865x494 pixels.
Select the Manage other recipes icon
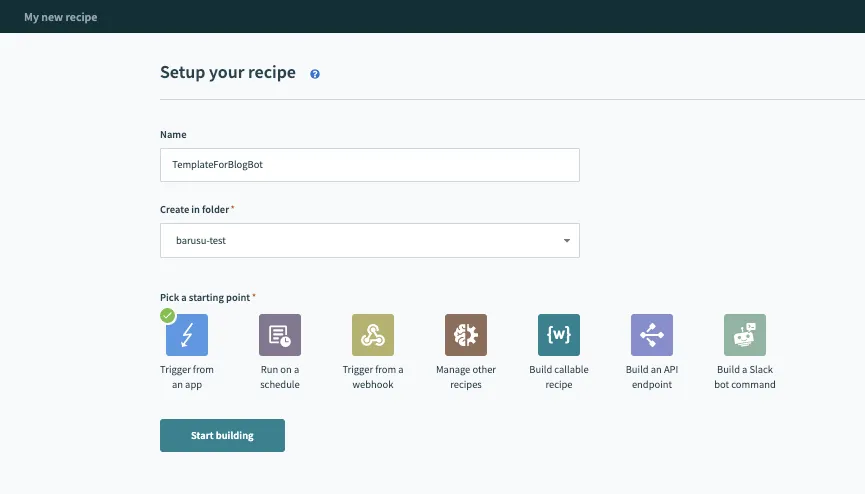pos(466,335)
